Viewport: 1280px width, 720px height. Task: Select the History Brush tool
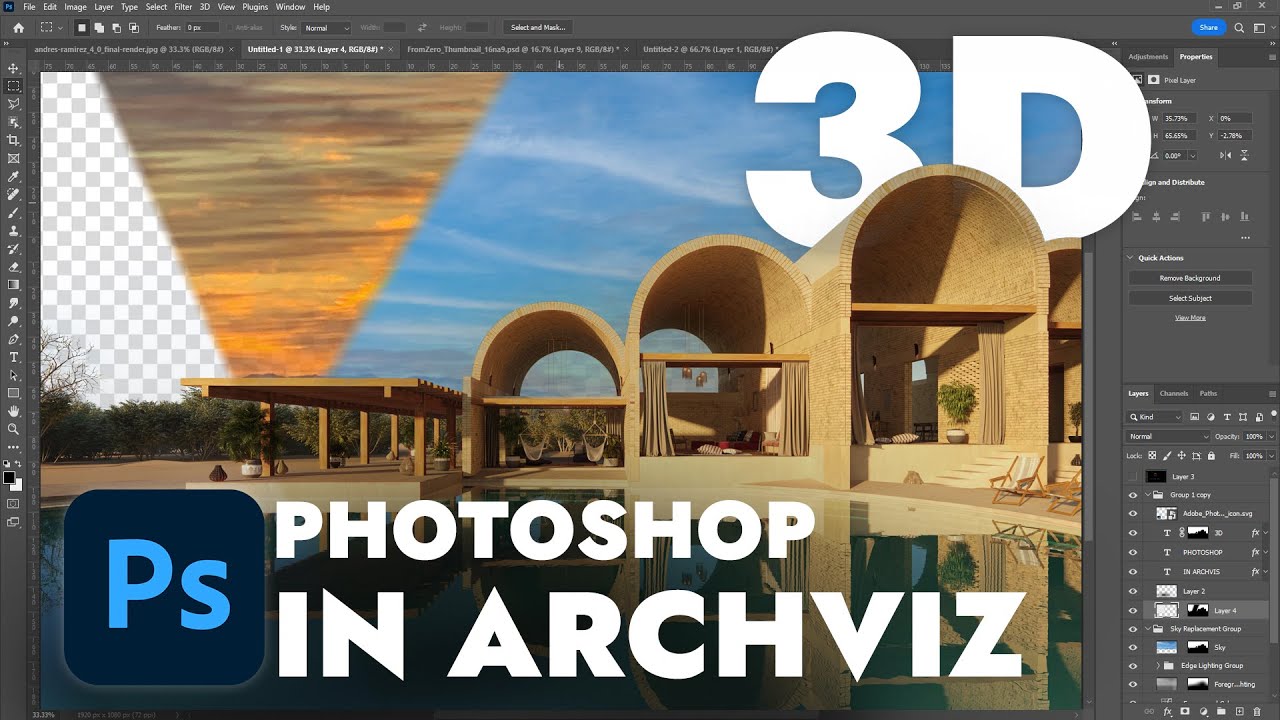point(14,249)
